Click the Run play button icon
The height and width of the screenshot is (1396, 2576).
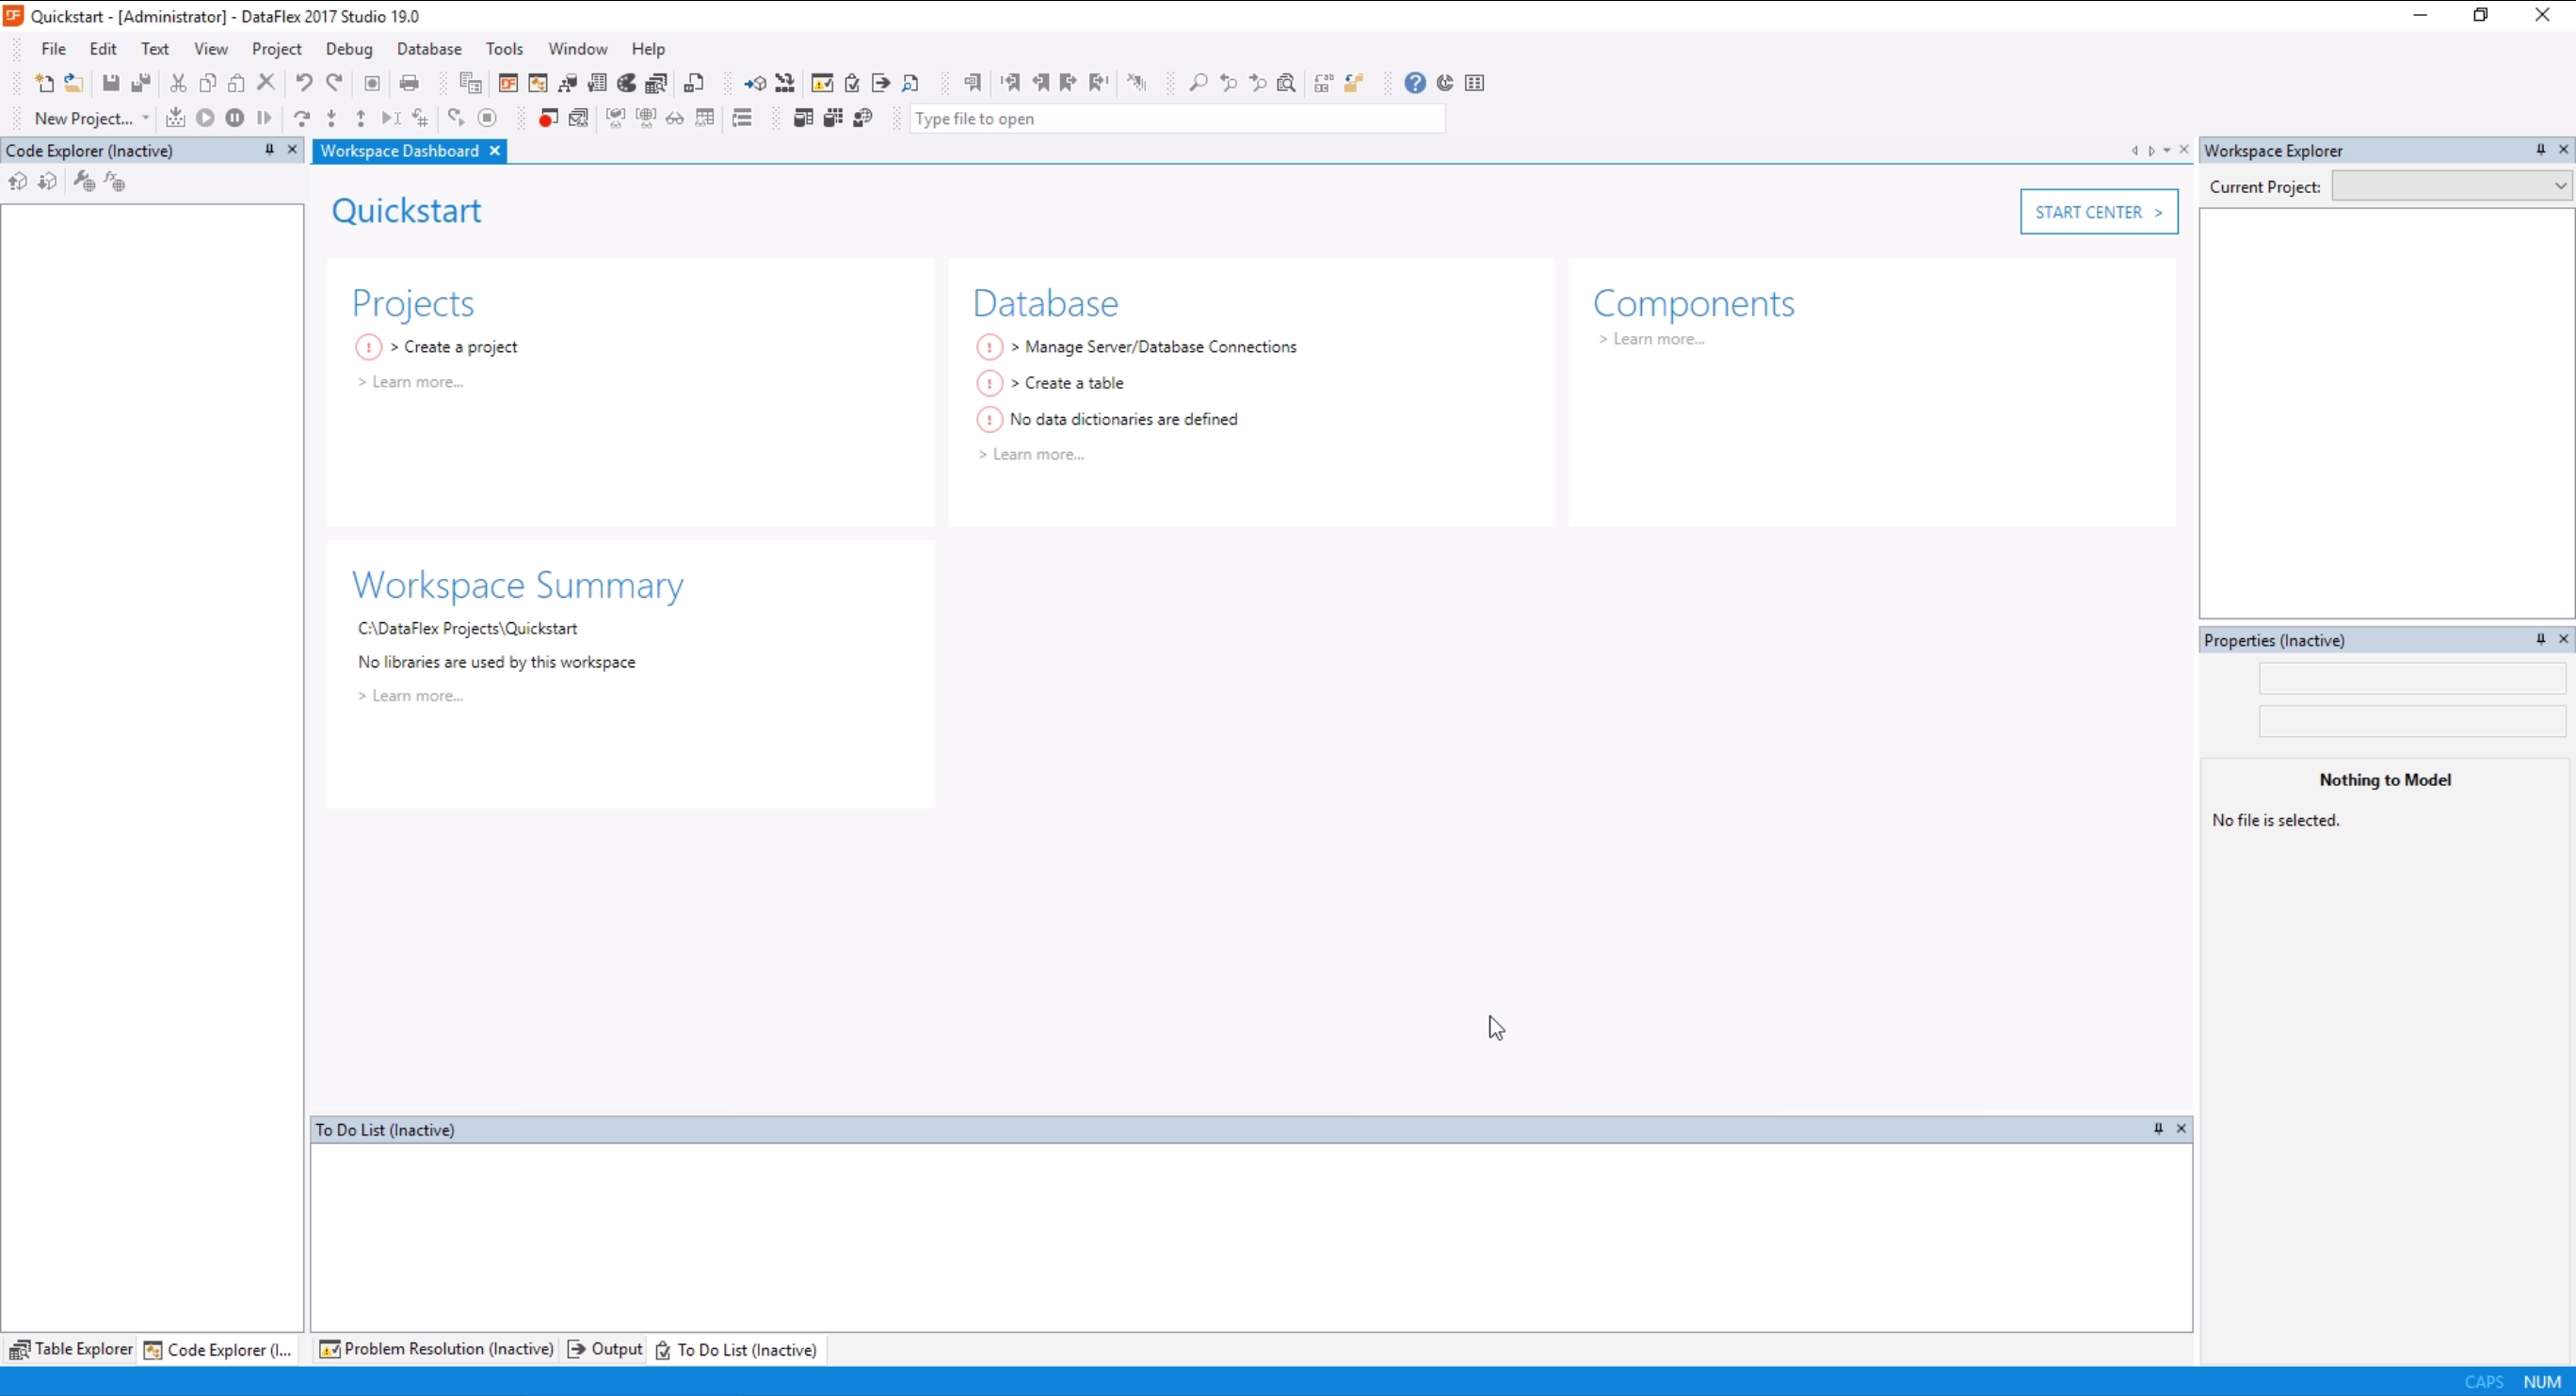(x=205, y=118)
